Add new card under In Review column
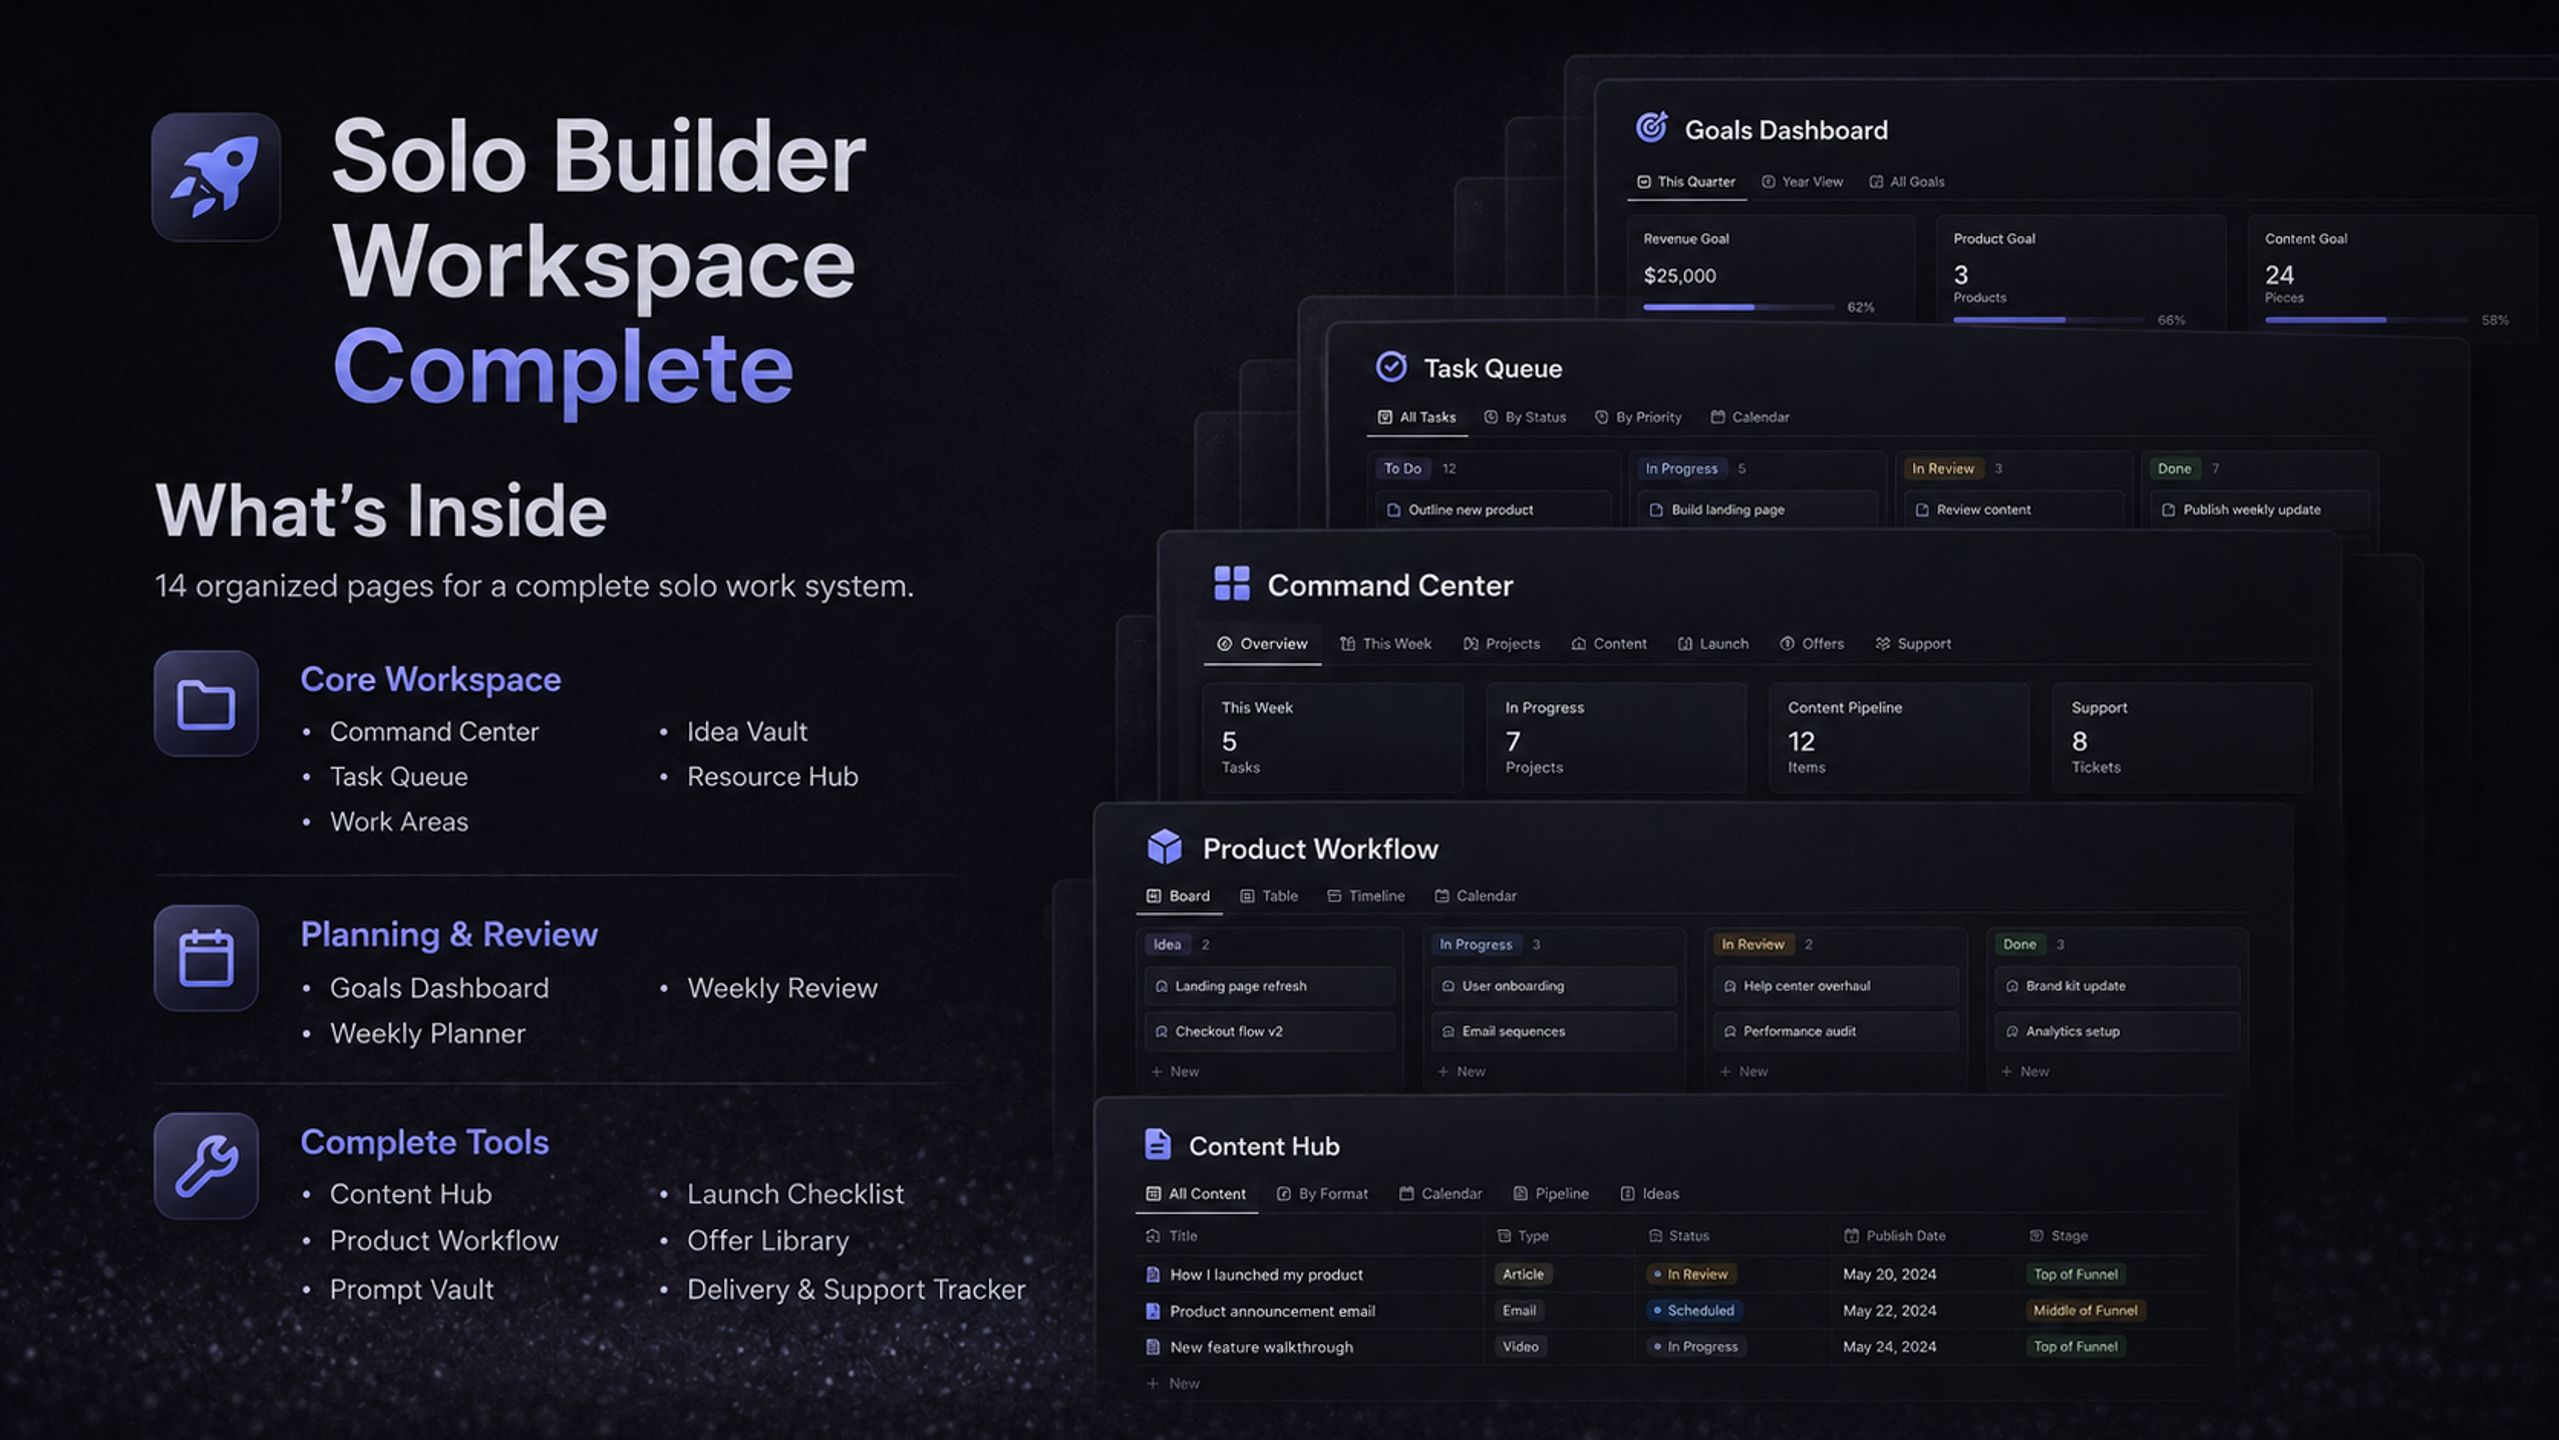This screenshot has width=2559, height=1440. click(x=1743, y=1072)
